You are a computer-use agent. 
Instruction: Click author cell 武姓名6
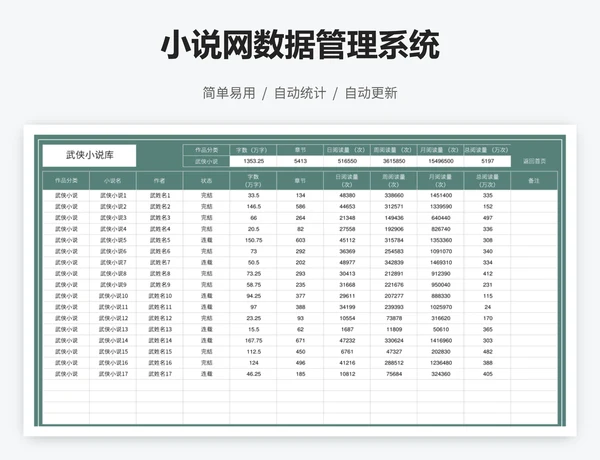tap(160, 251)
